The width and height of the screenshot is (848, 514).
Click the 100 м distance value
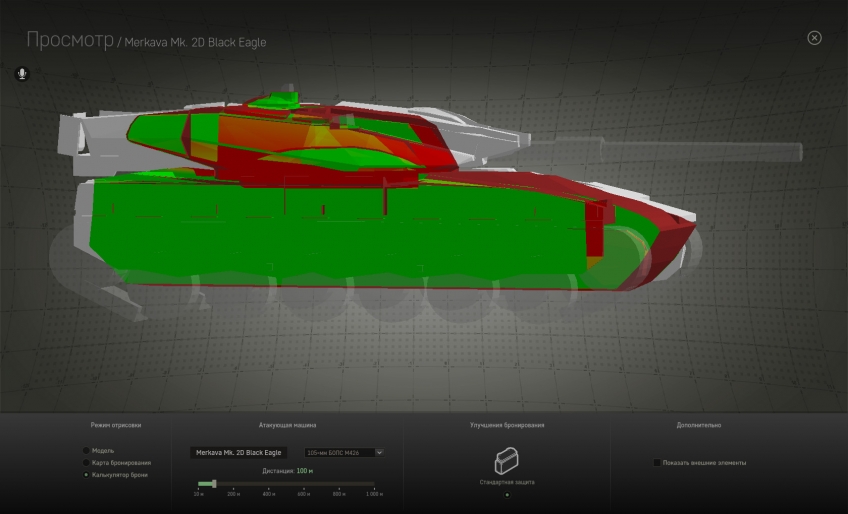[x=304, y=471]
